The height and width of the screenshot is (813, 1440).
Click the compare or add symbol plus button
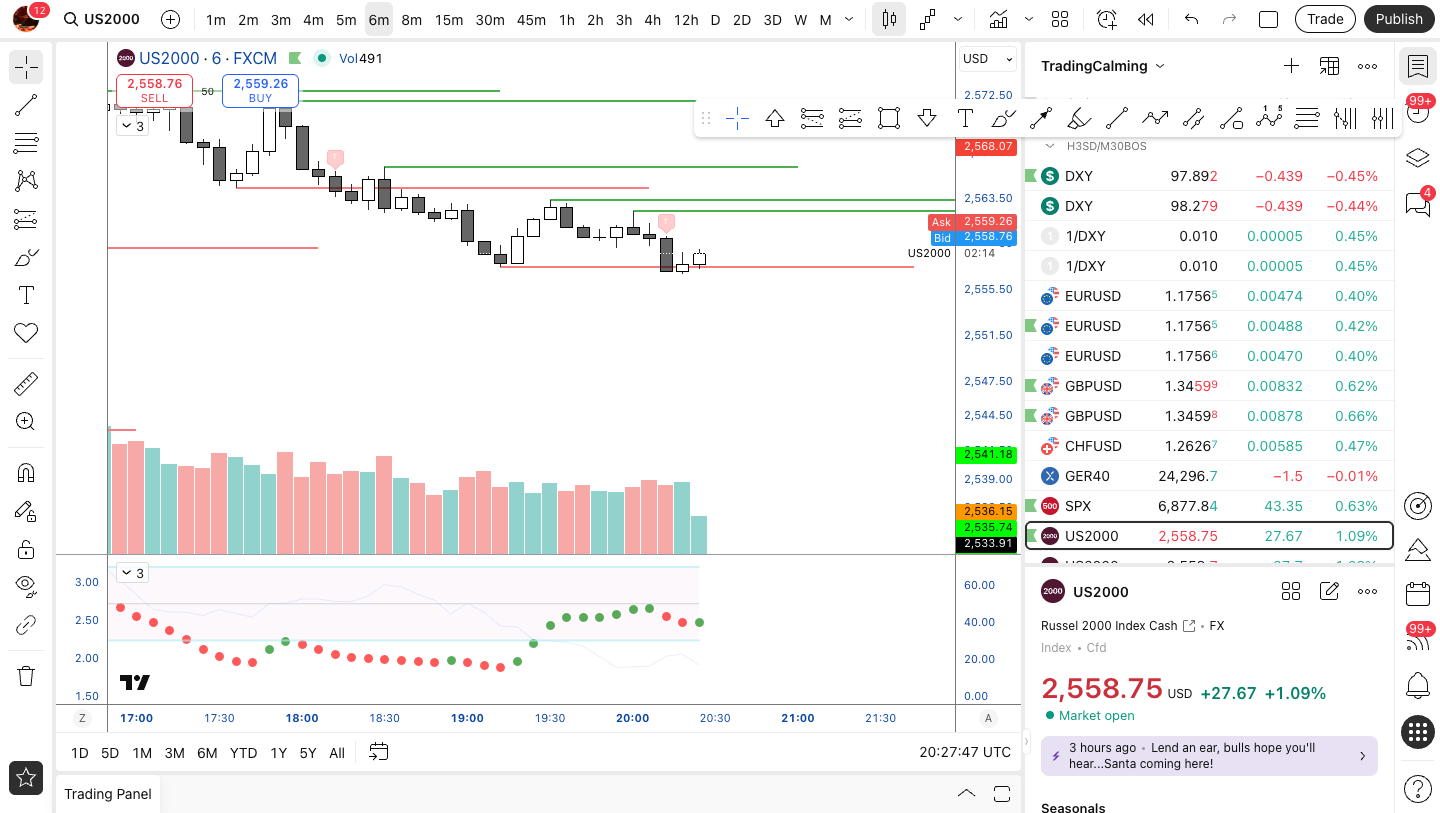pos(171,19)
